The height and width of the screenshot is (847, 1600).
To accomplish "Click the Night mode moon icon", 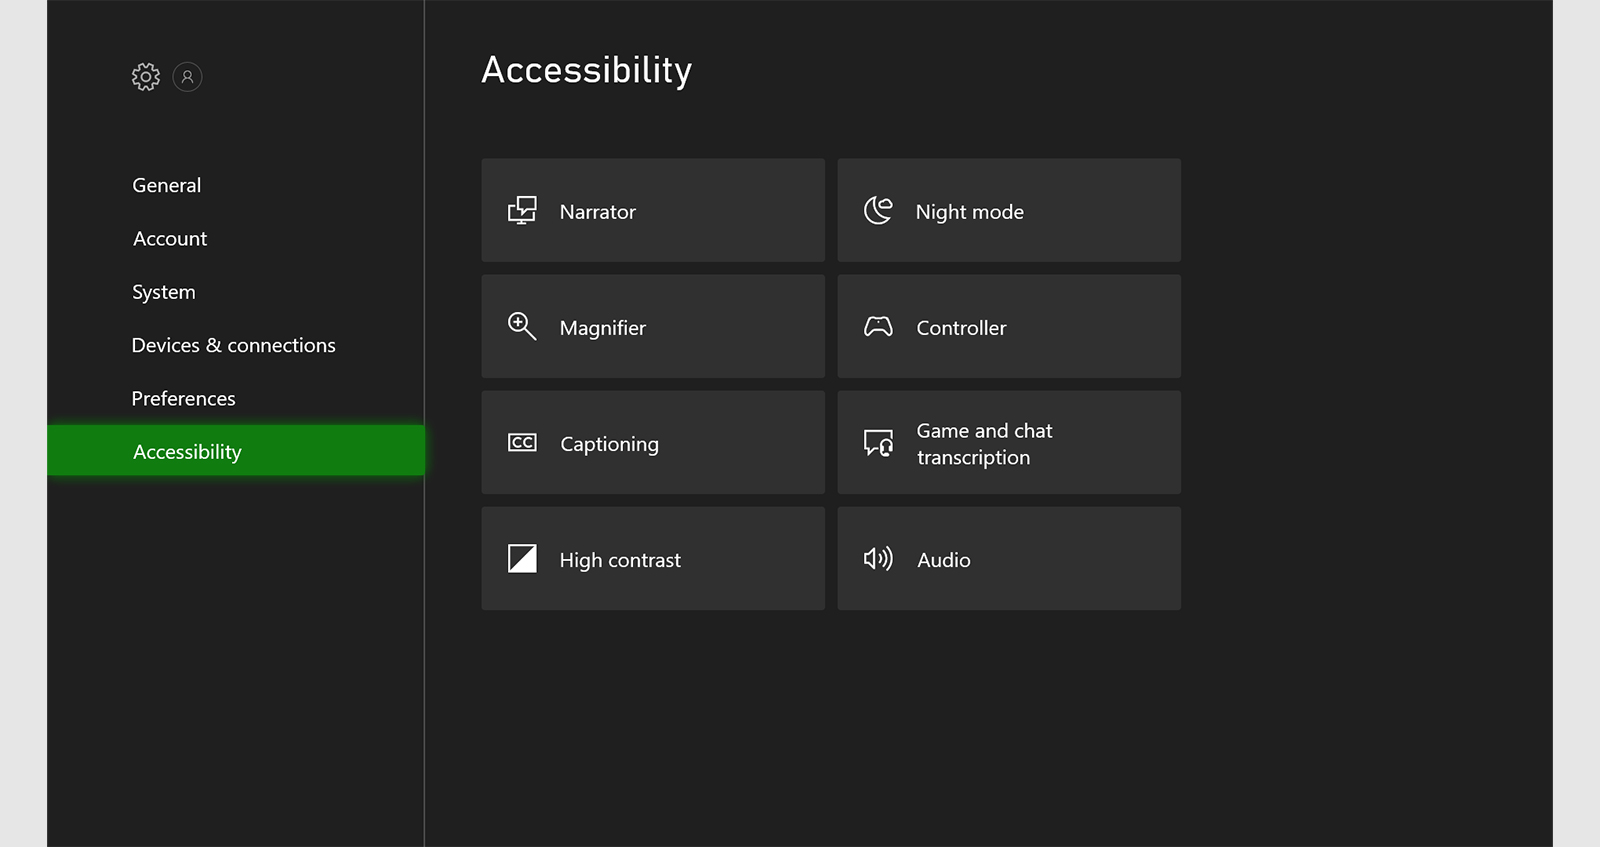I will 878,210.
